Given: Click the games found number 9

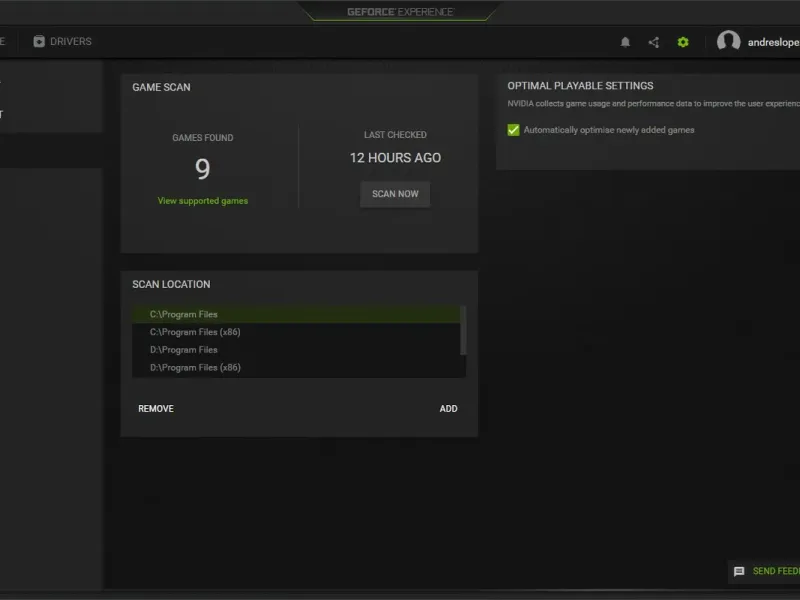Looking at the screenshot, I should (x=203, y=169).
